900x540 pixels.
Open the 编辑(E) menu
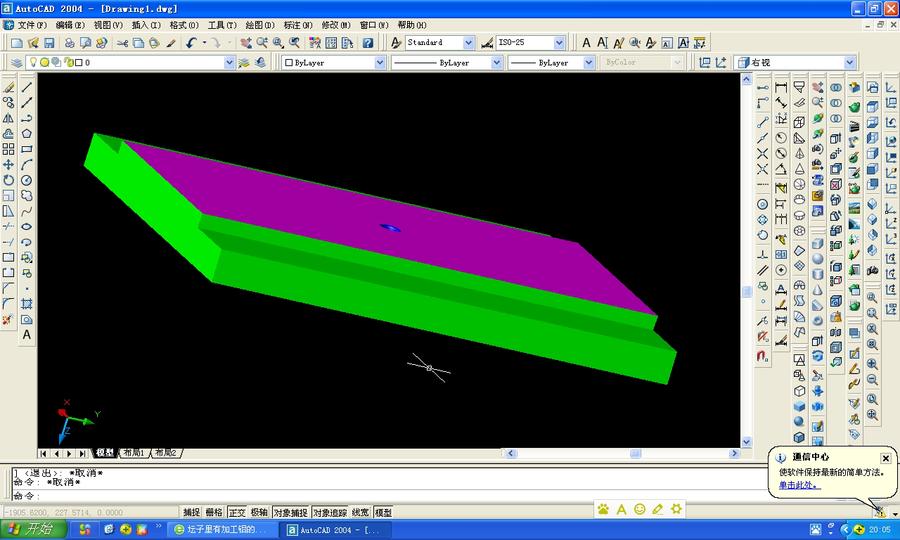[x=70, y=25]
